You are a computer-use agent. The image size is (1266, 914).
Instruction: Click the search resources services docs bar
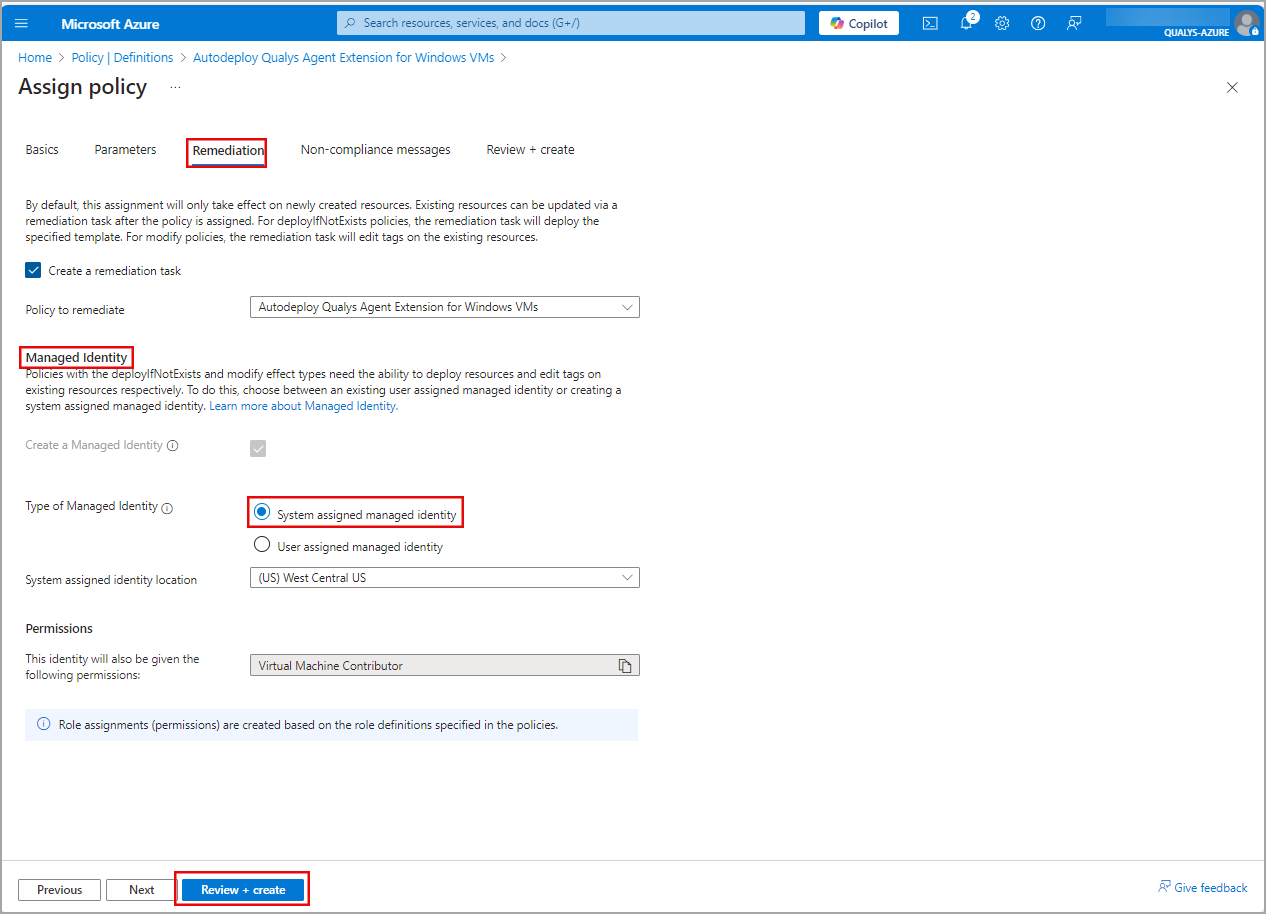tap(570, 23)
